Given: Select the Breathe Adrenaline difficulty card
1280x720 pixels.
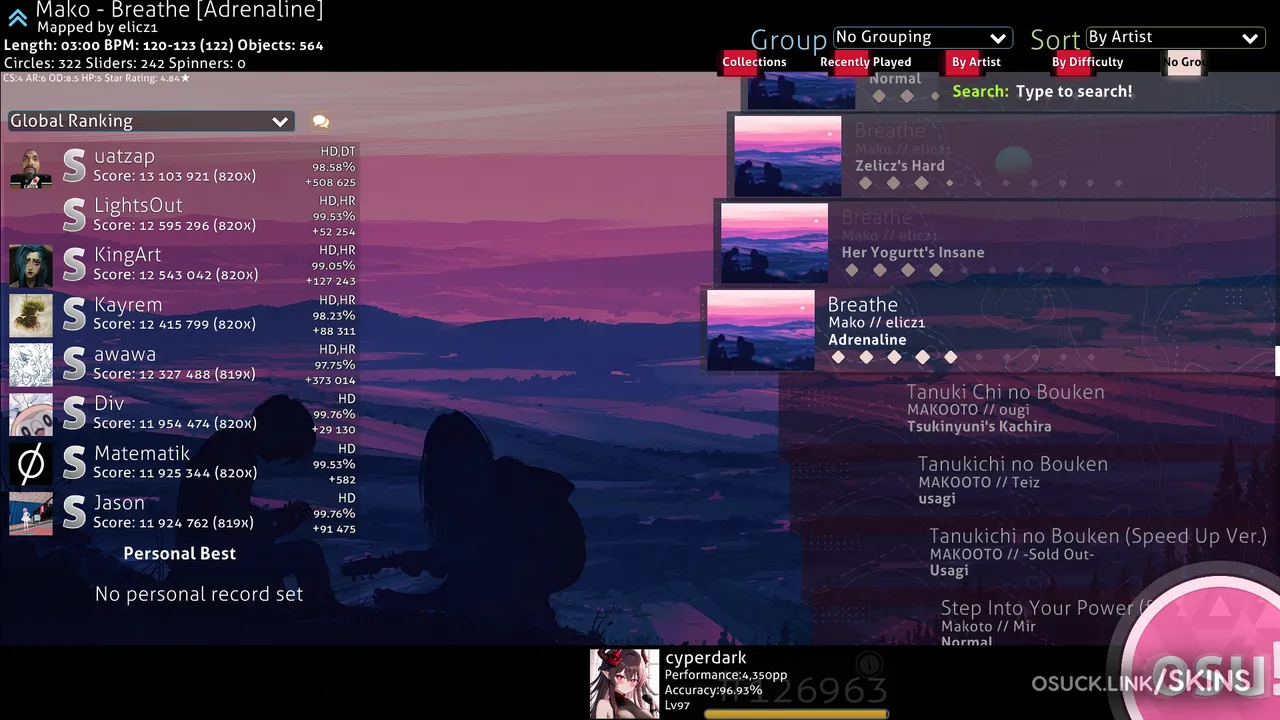Looking at the screenshot, I should 989,330.
